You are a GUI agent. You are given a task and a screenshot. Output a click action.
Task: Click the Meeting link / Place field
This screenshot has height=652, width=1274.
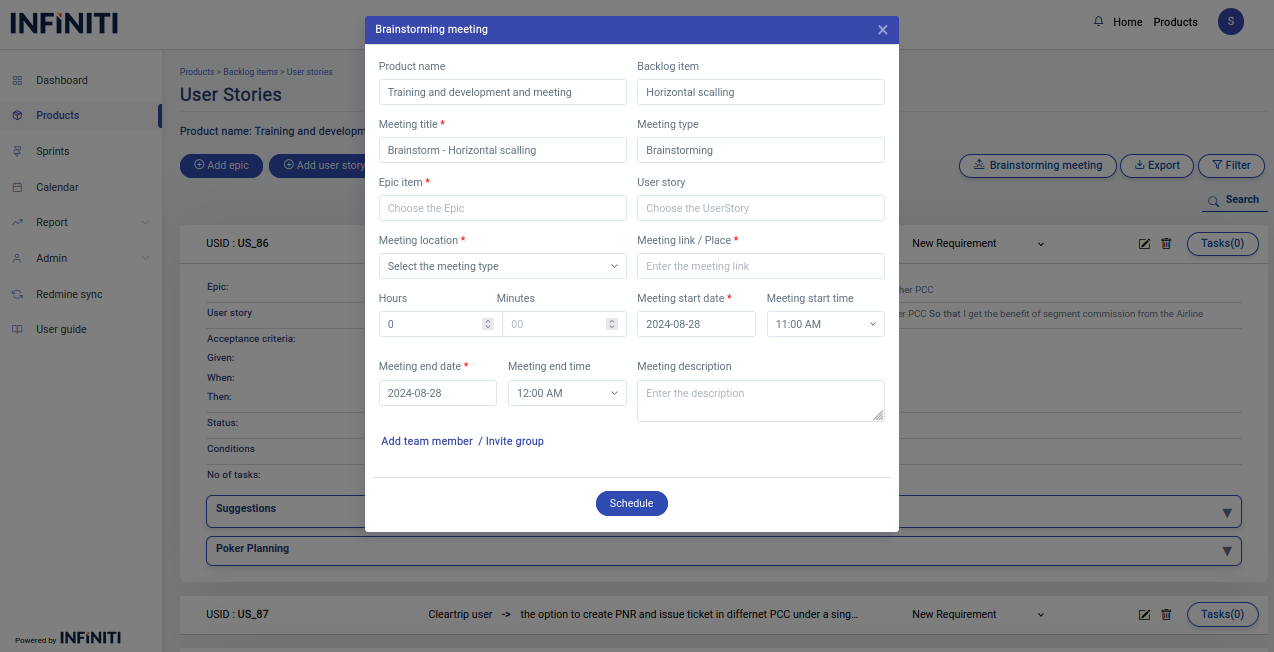click(760, 266)
